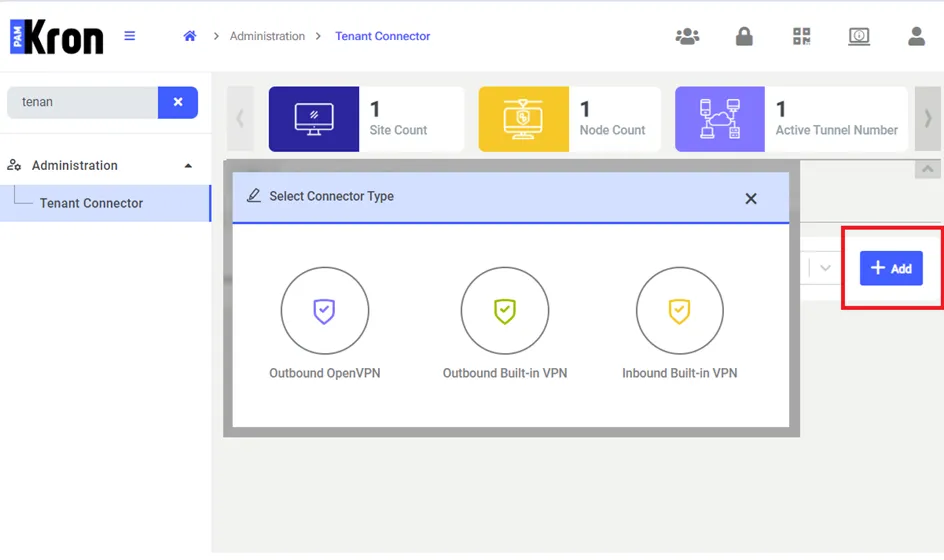944x560 pixels.
Task: Collapse the panel with the up chevron
Action: pos(928,169)
